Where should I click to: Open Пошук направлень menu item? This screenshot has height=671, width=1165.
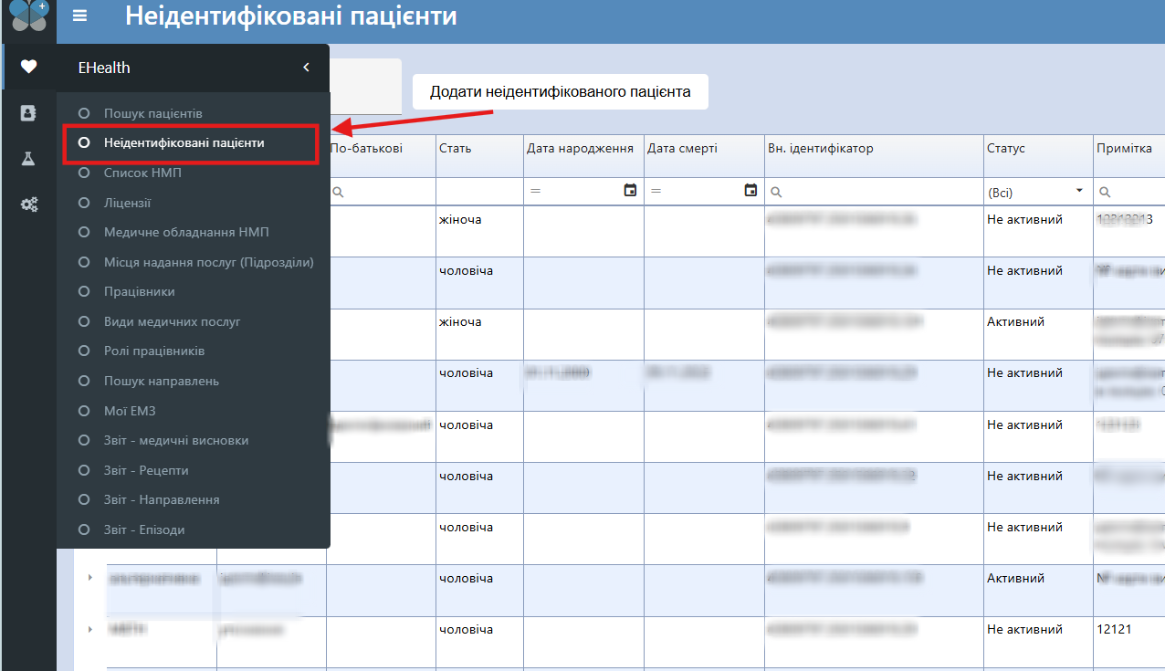click(161, 380)
